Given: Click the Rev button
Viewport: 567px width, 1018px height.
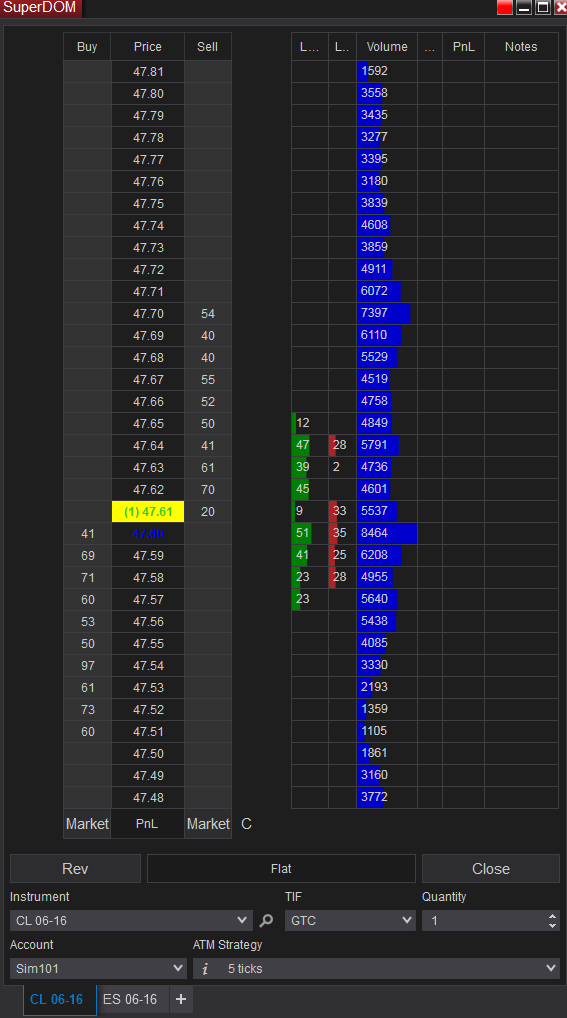Looking at the screenshot, I should click(x=75, y=869).
